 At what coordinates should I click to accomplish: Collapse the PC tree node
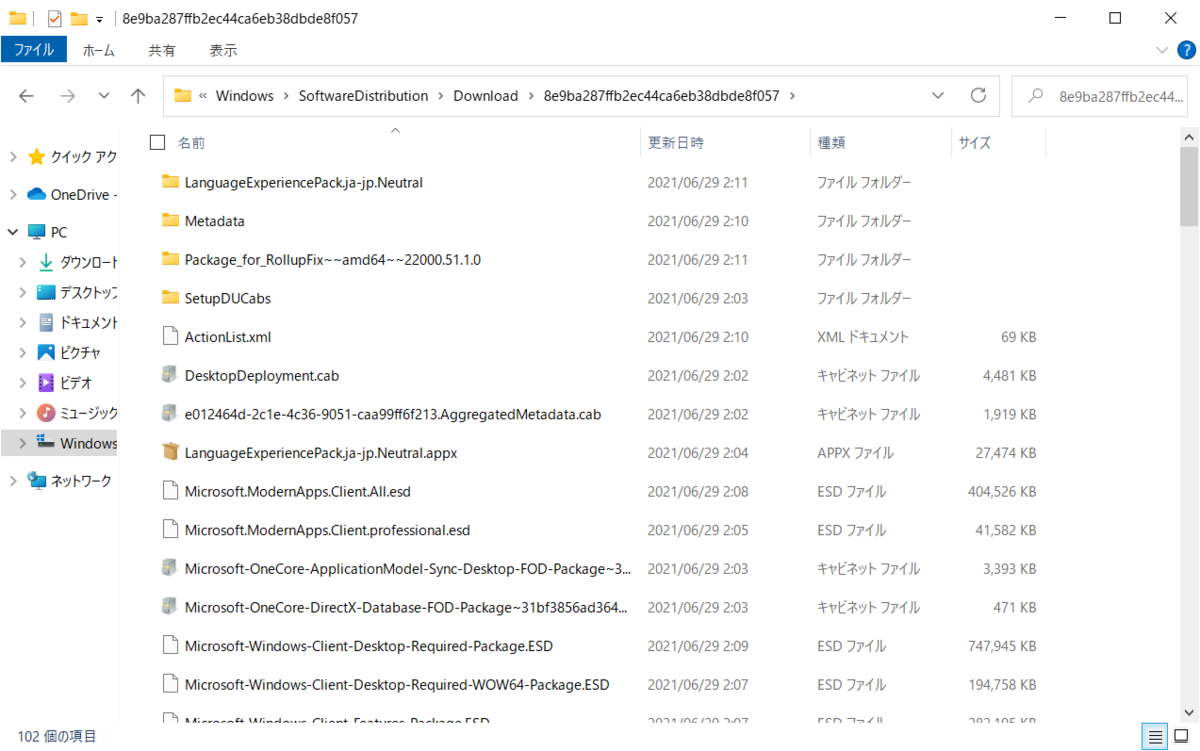pyautogui.click(x=13, y=232)
